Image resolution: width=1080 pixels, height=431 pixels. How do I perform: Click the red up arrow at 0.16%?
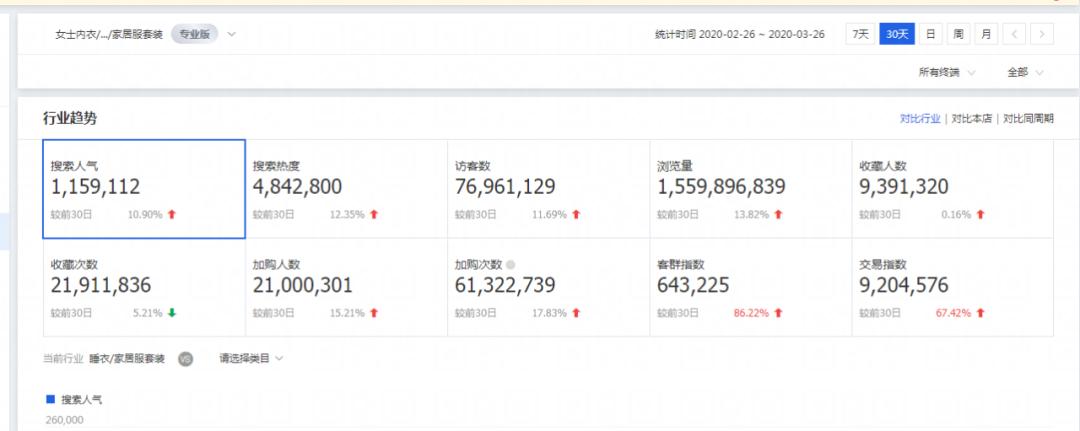(x=980, y=214)
